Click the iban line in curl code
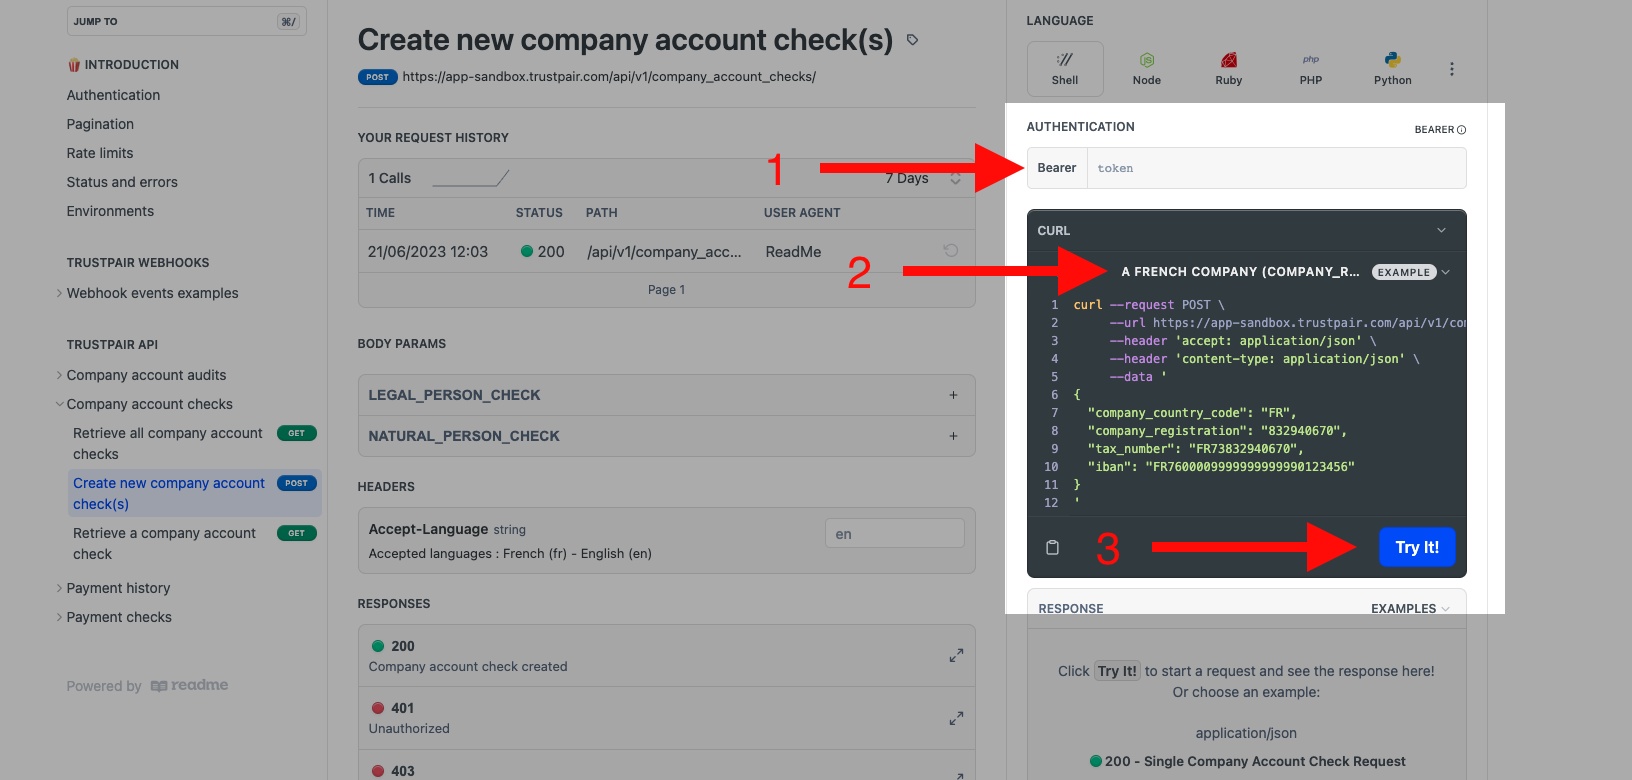Screen dimensions: 1632x780 (1220, 467)
